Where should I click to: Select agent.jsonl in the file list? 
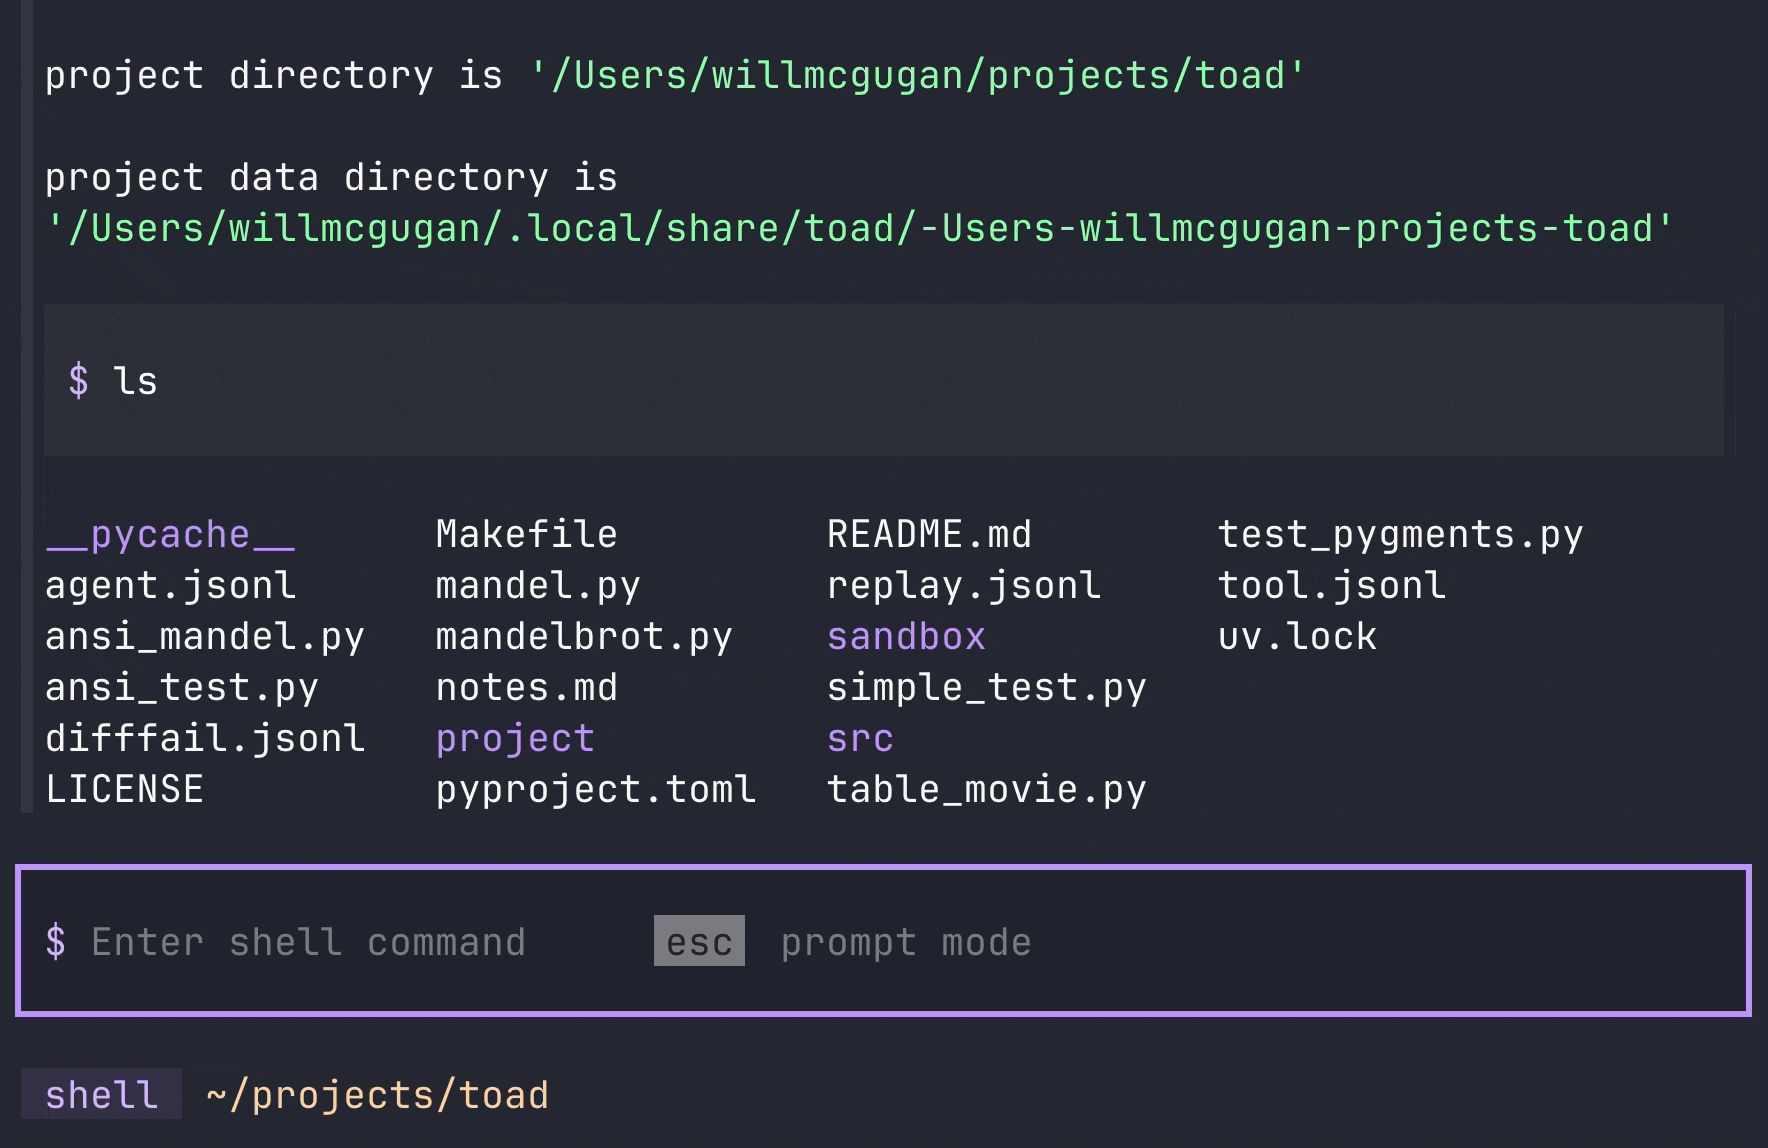click(x=170, y=585)
